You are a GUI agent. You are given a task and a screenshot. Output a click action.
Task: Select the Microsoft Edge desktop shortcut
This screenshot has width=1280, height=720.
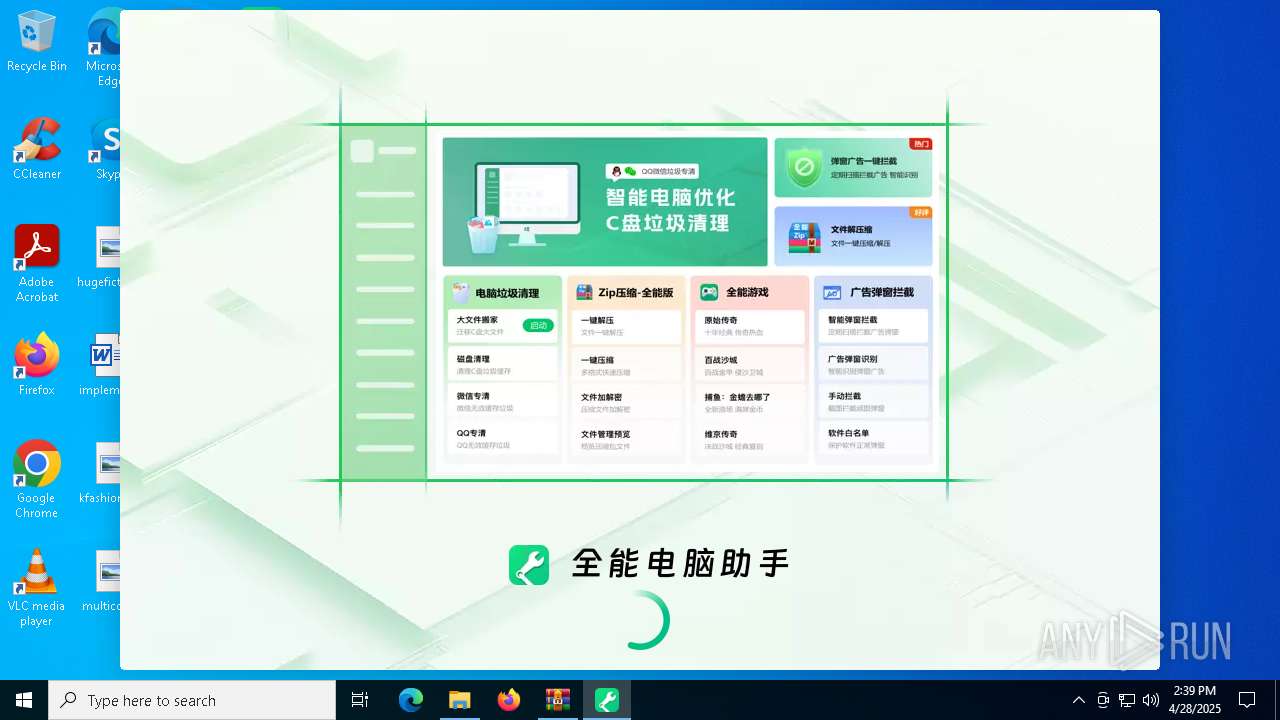pos(103,49)
